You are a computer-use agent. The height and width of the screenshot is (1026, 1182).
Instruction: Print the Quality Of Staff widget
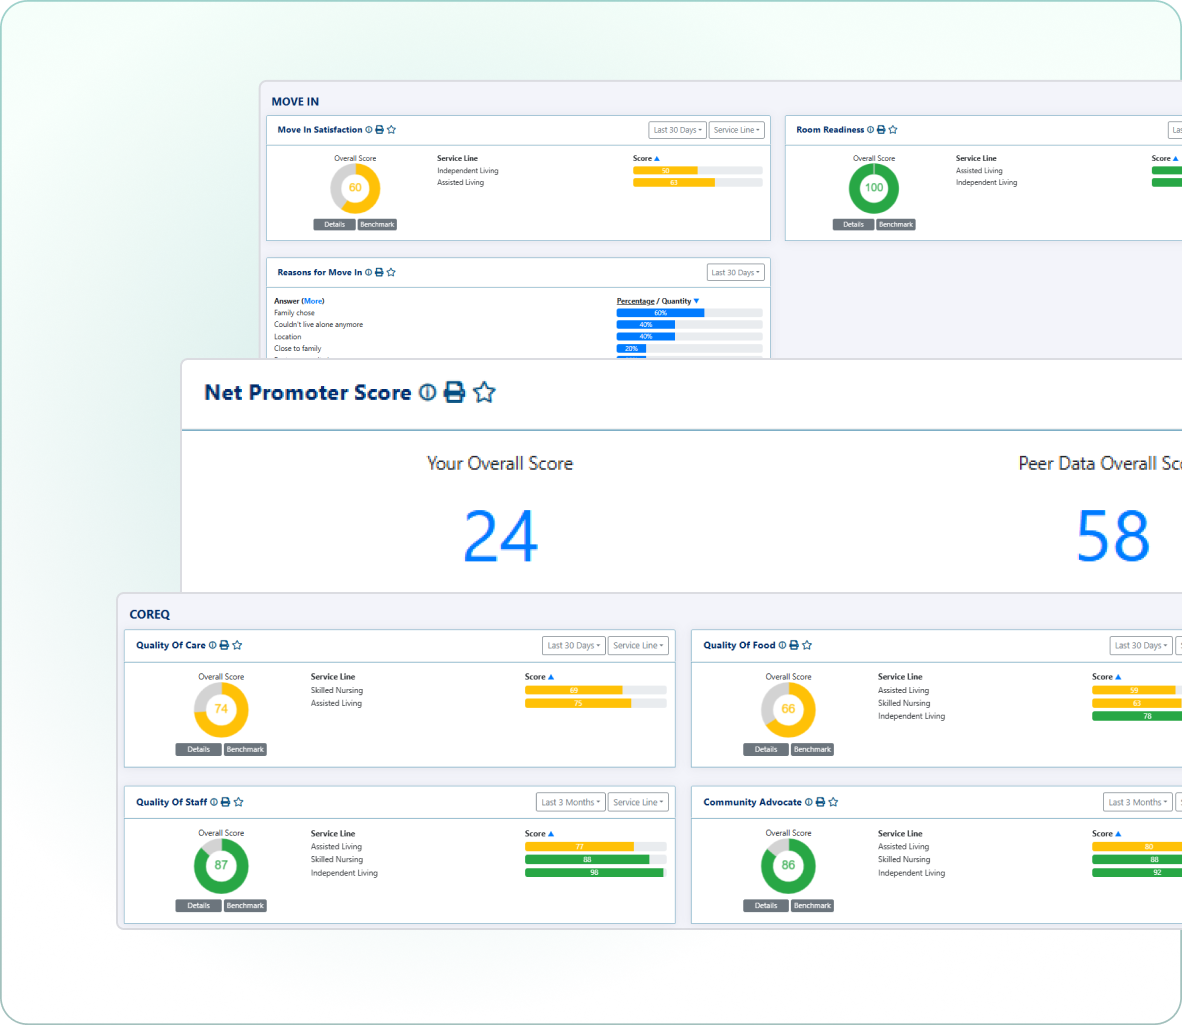(225, 802)
